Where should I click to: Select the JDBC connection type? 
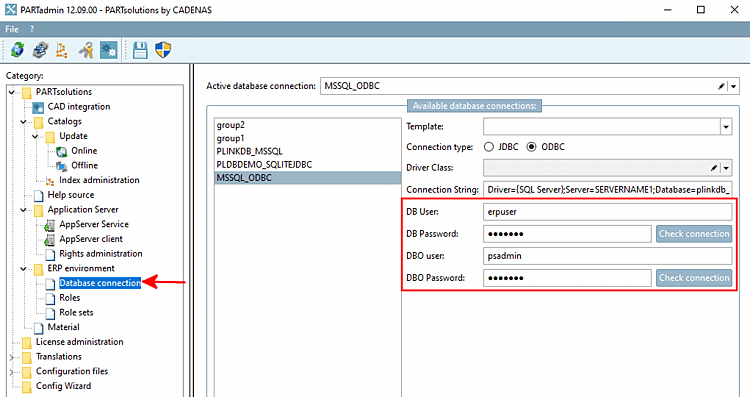[x=489, y=147]
